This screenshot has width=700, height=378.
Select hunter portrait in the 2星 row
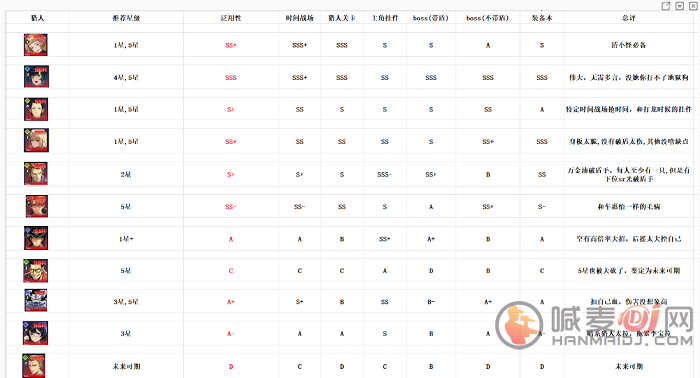36,174
